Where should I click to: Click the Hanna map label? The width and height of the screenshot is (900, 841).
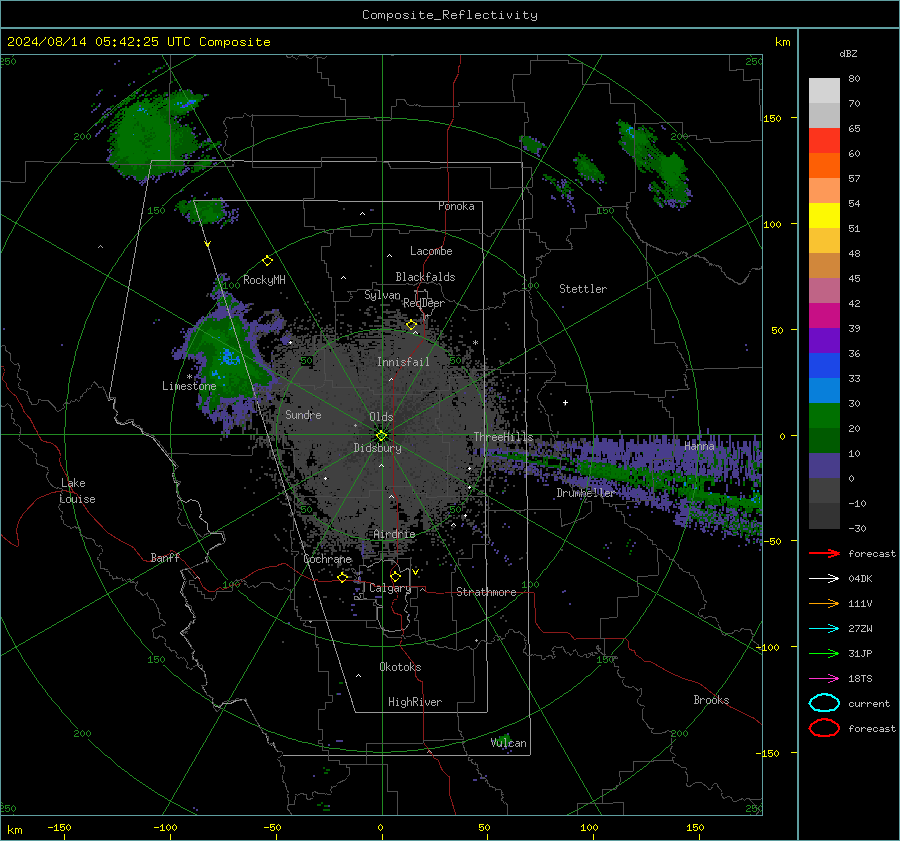click(x=699, y=445)
